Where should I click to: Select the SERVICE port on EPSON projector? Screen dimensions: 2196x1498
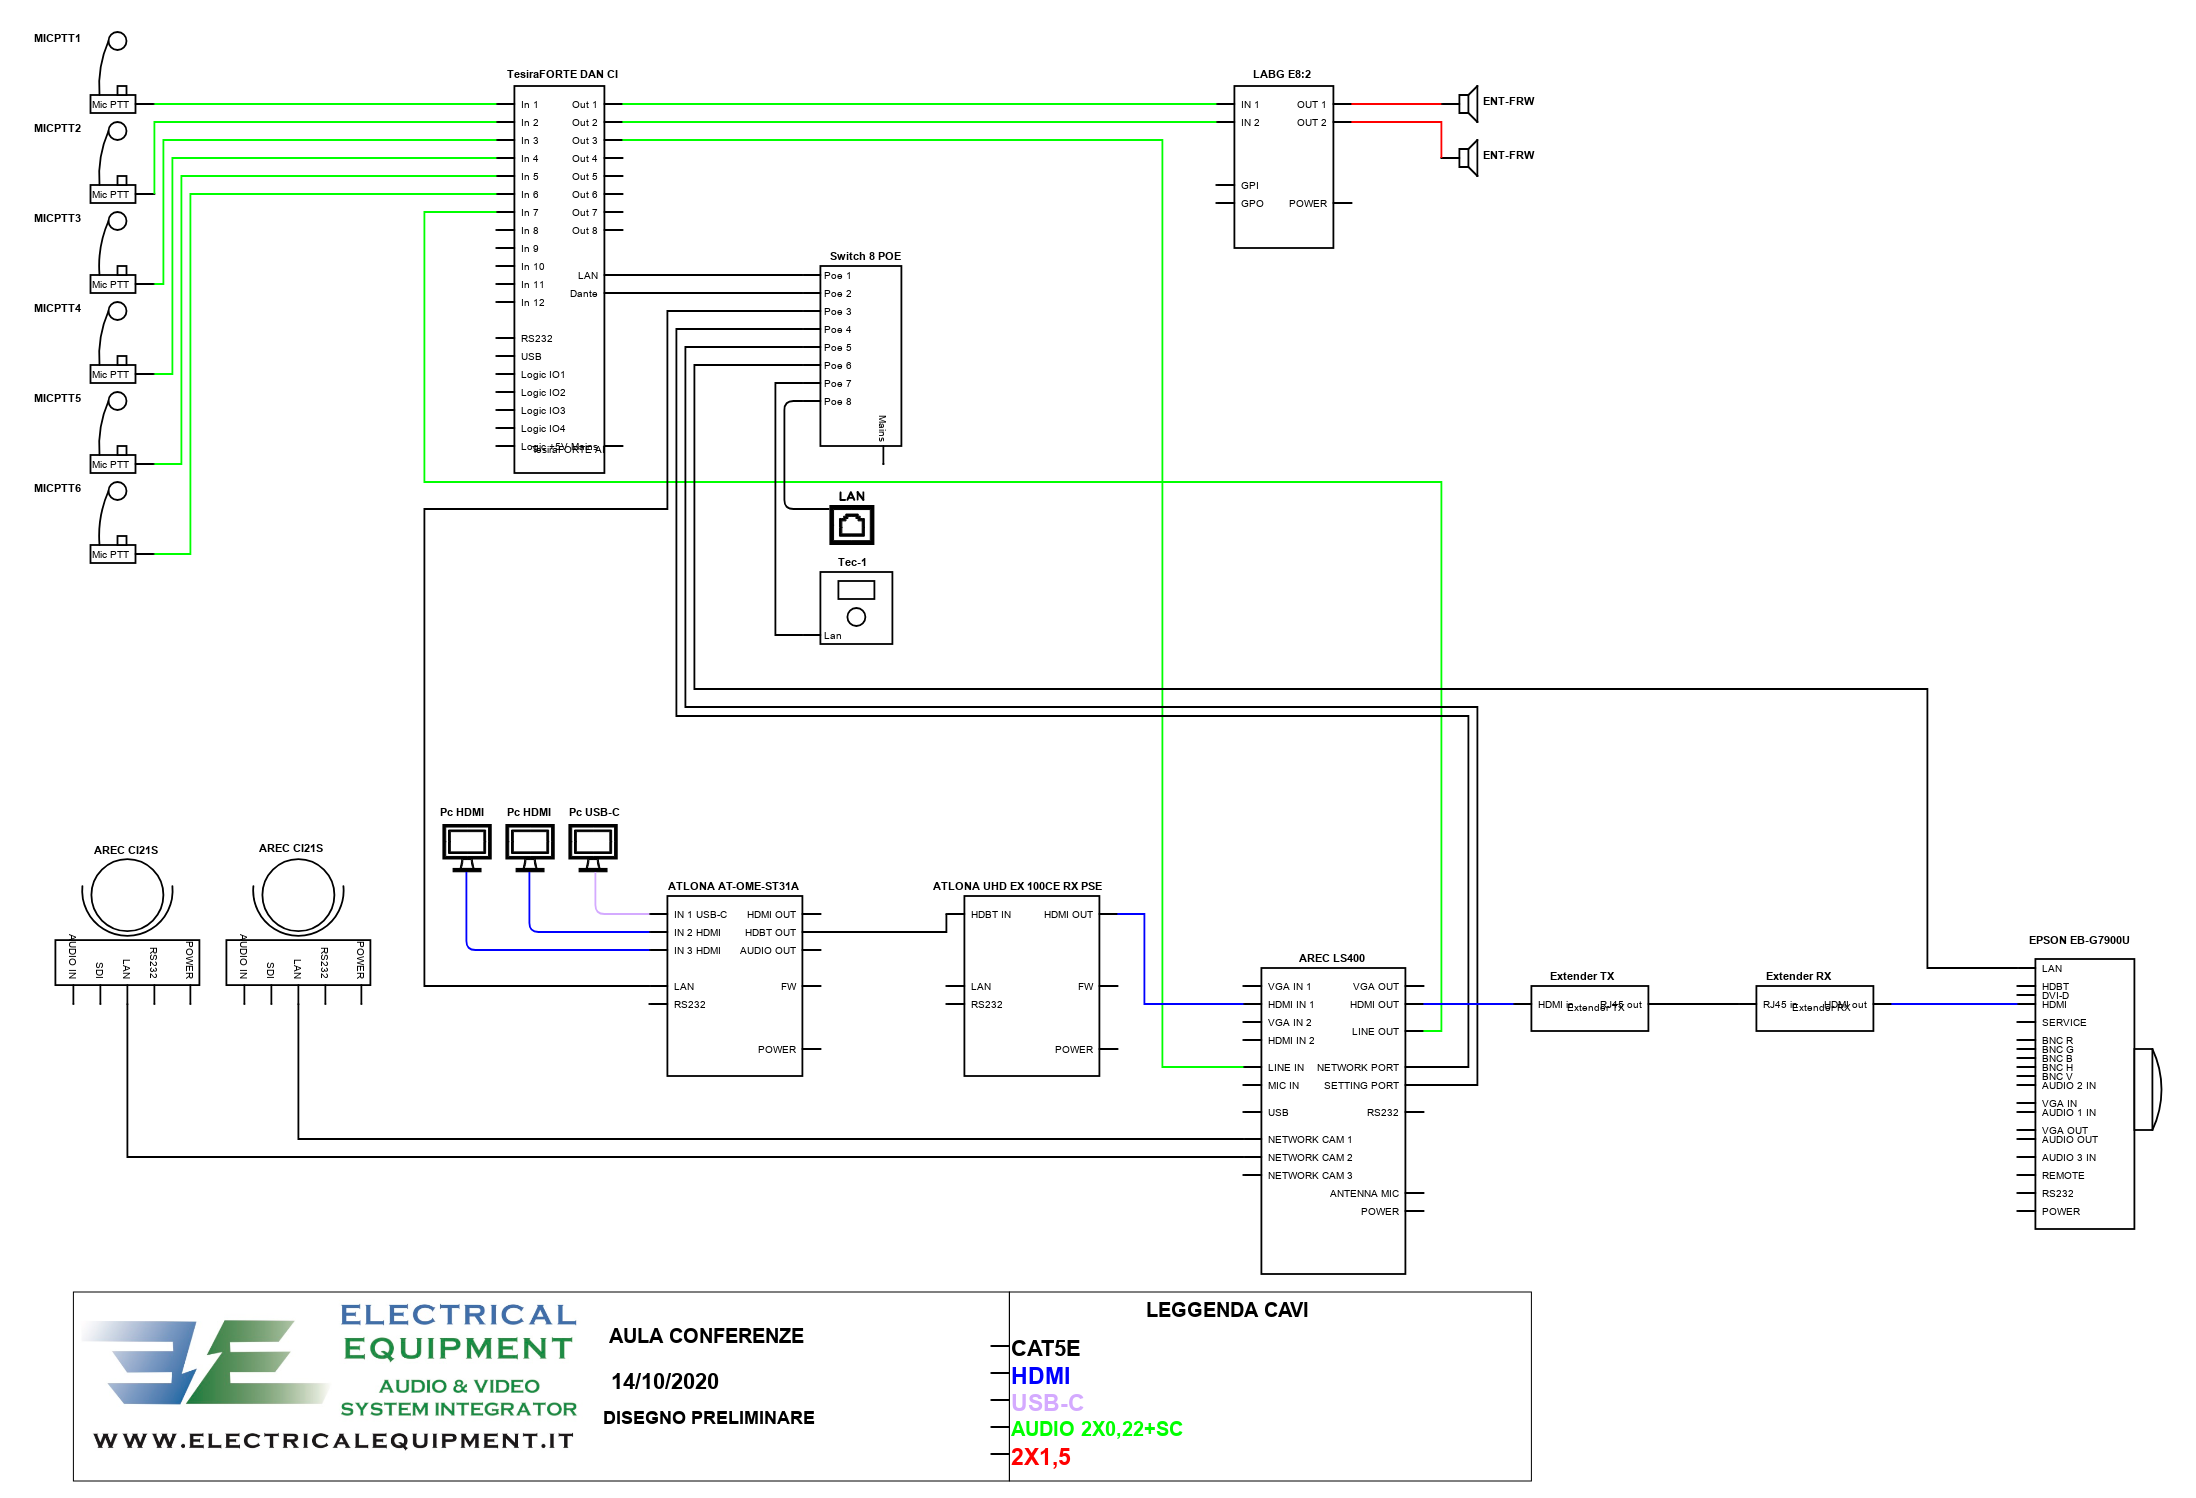(2064, 1023)
